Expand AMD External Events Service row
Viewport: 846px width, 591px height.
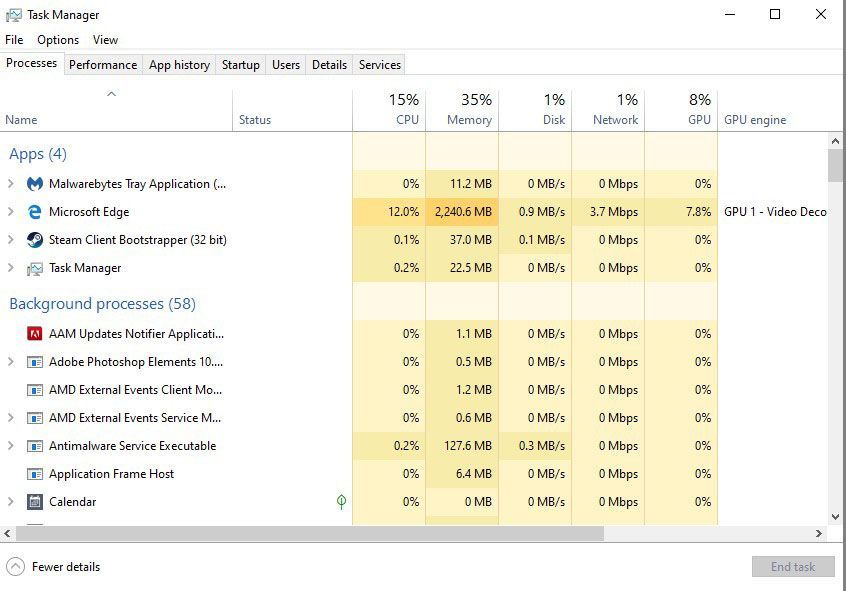pos(10,418)
